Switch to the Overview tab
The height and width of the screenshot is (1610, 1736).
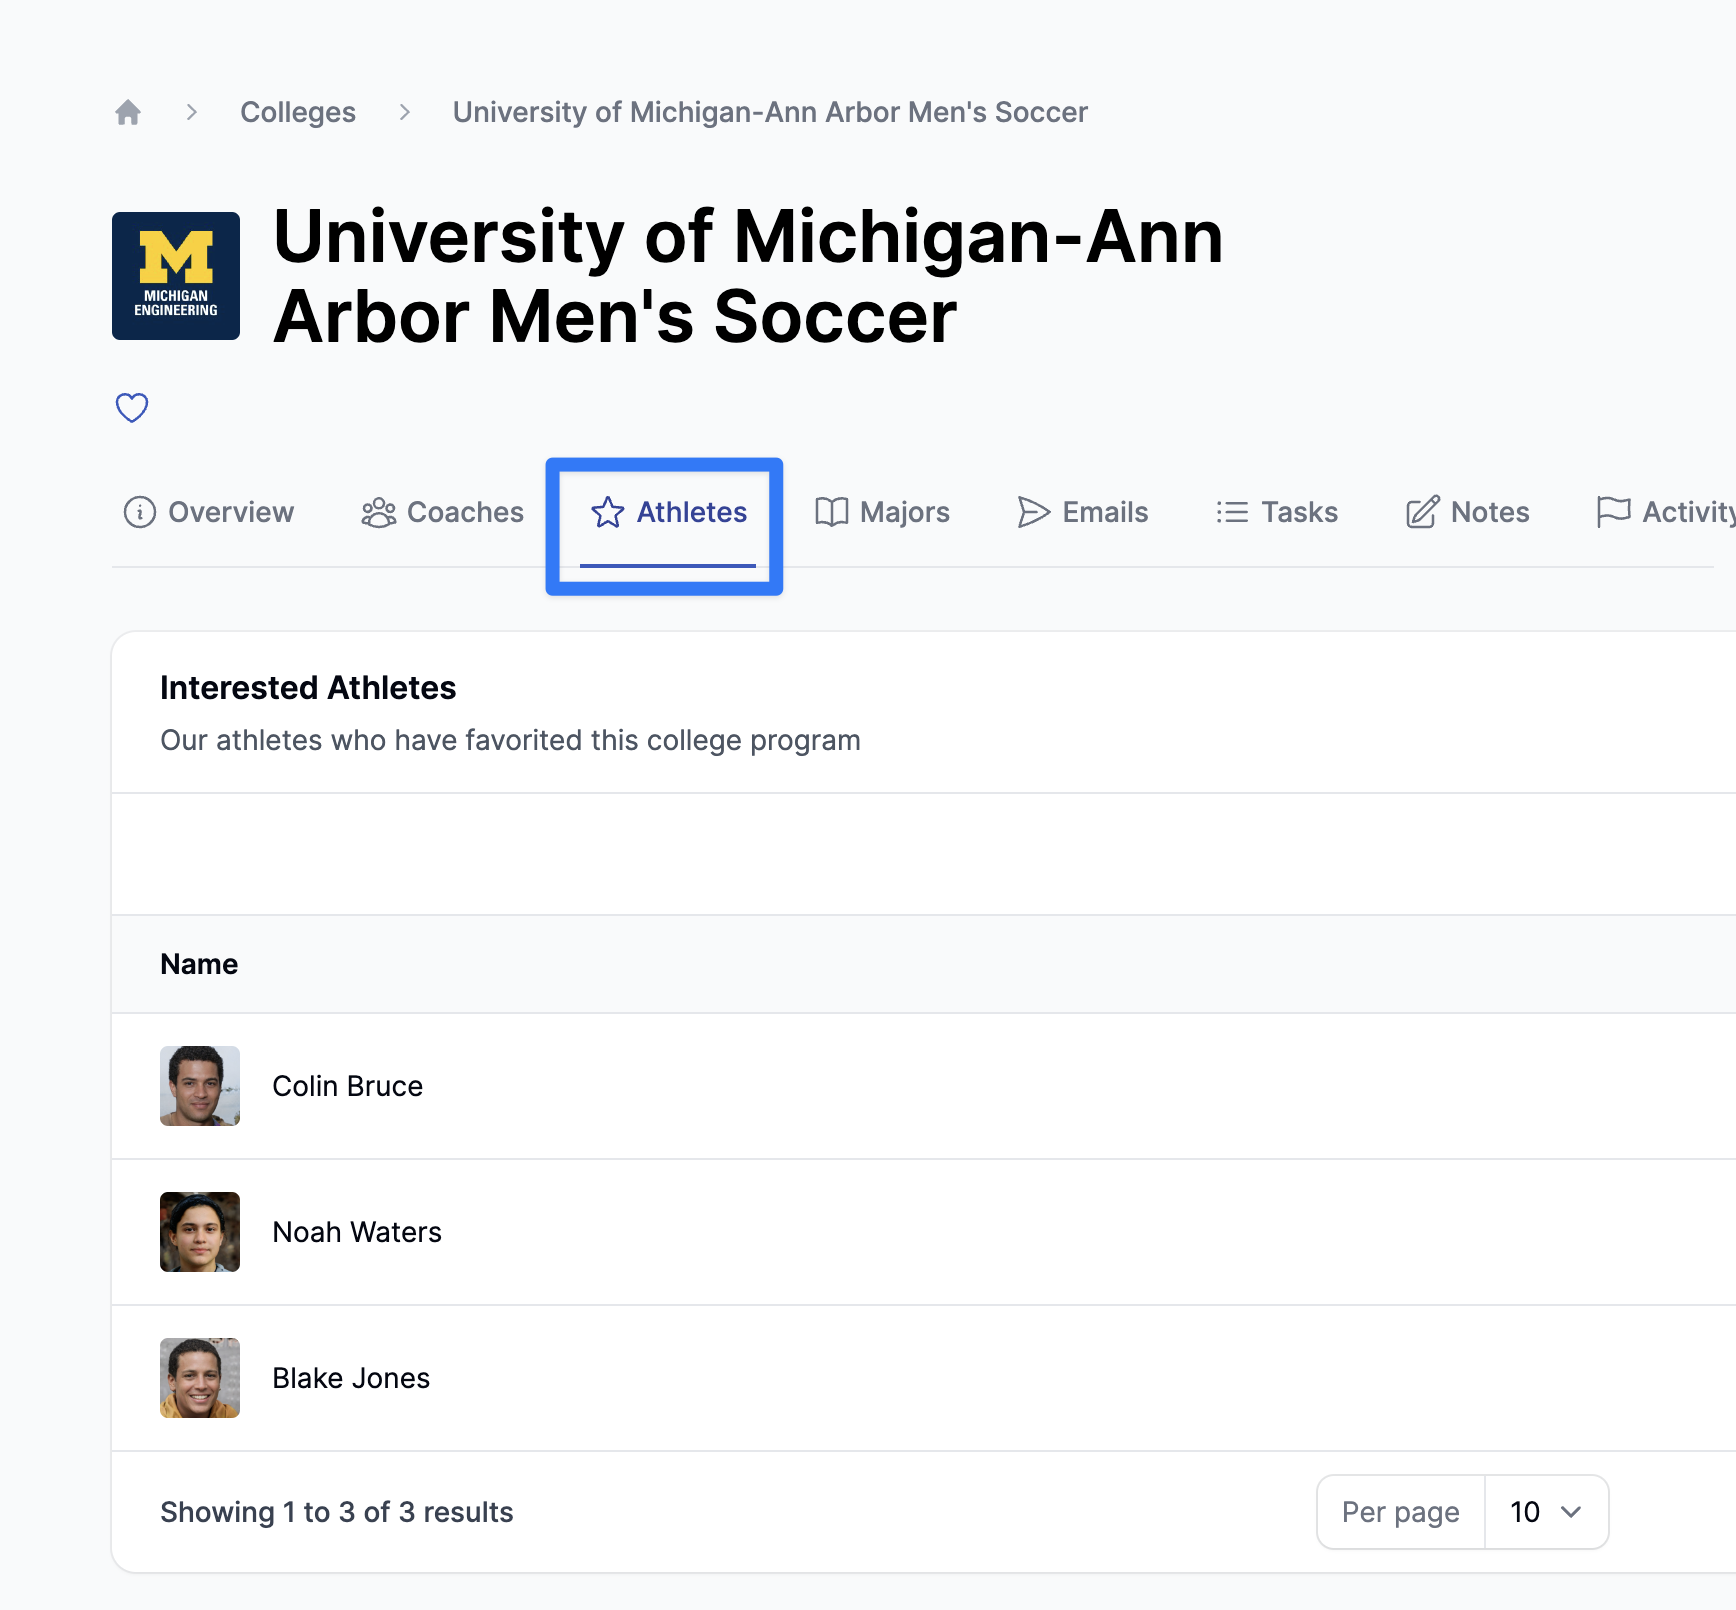point(208,512)
